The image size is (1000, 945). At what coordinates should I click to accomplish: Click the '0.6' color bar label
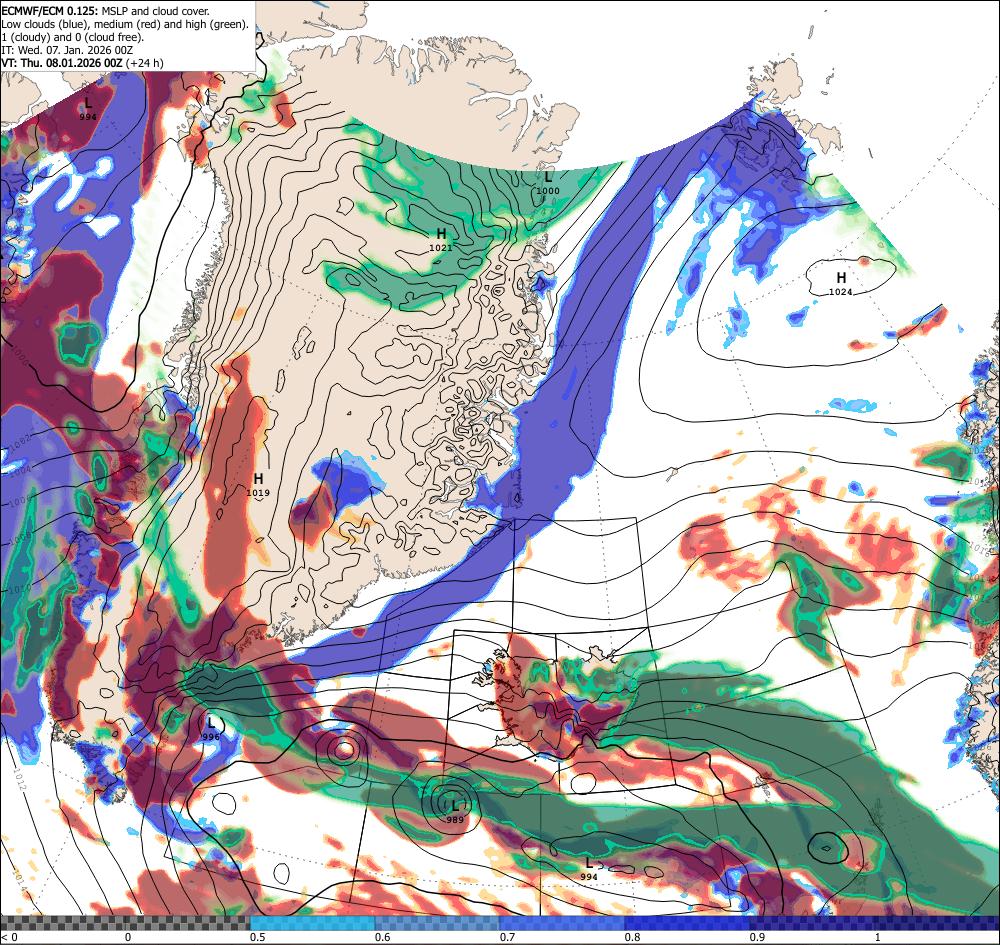coord(383,937)
